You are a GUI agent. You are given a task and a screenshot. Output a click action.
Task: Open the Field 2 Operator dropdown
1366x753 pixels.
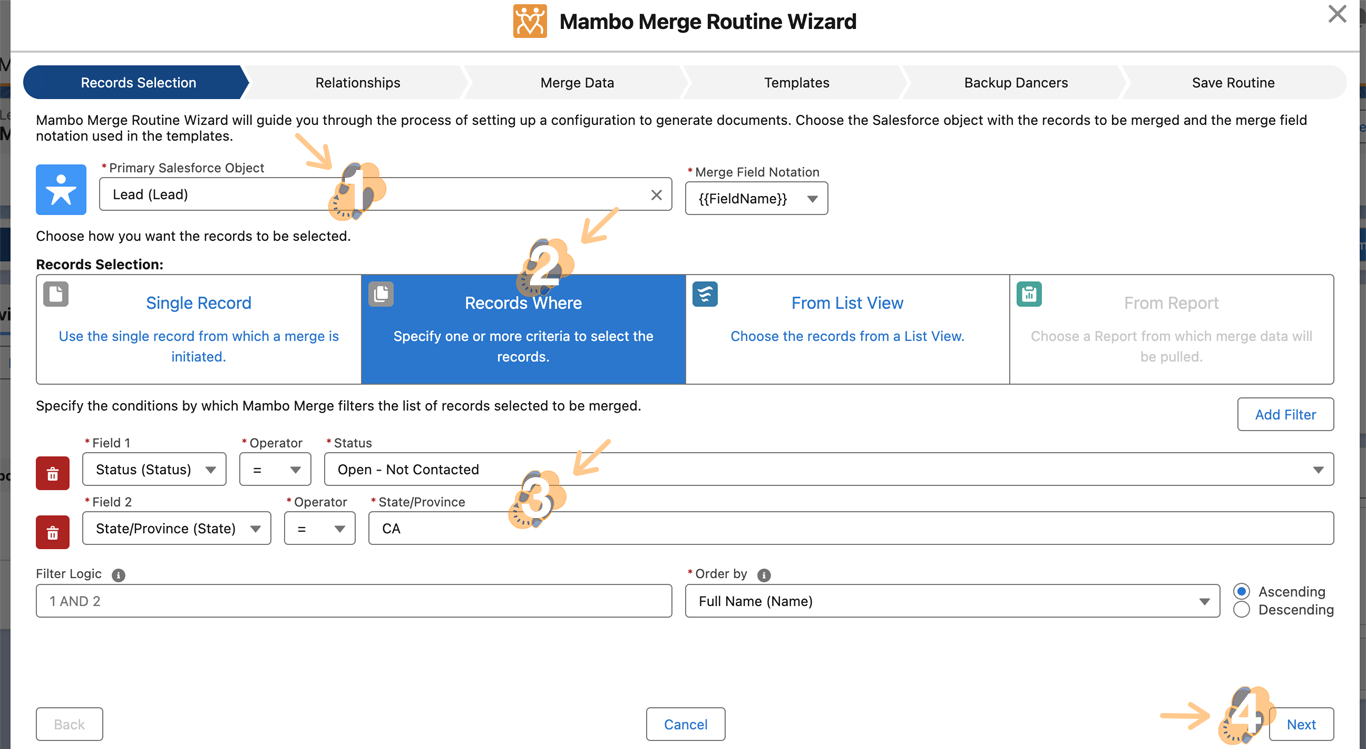[x=319, y=529]
